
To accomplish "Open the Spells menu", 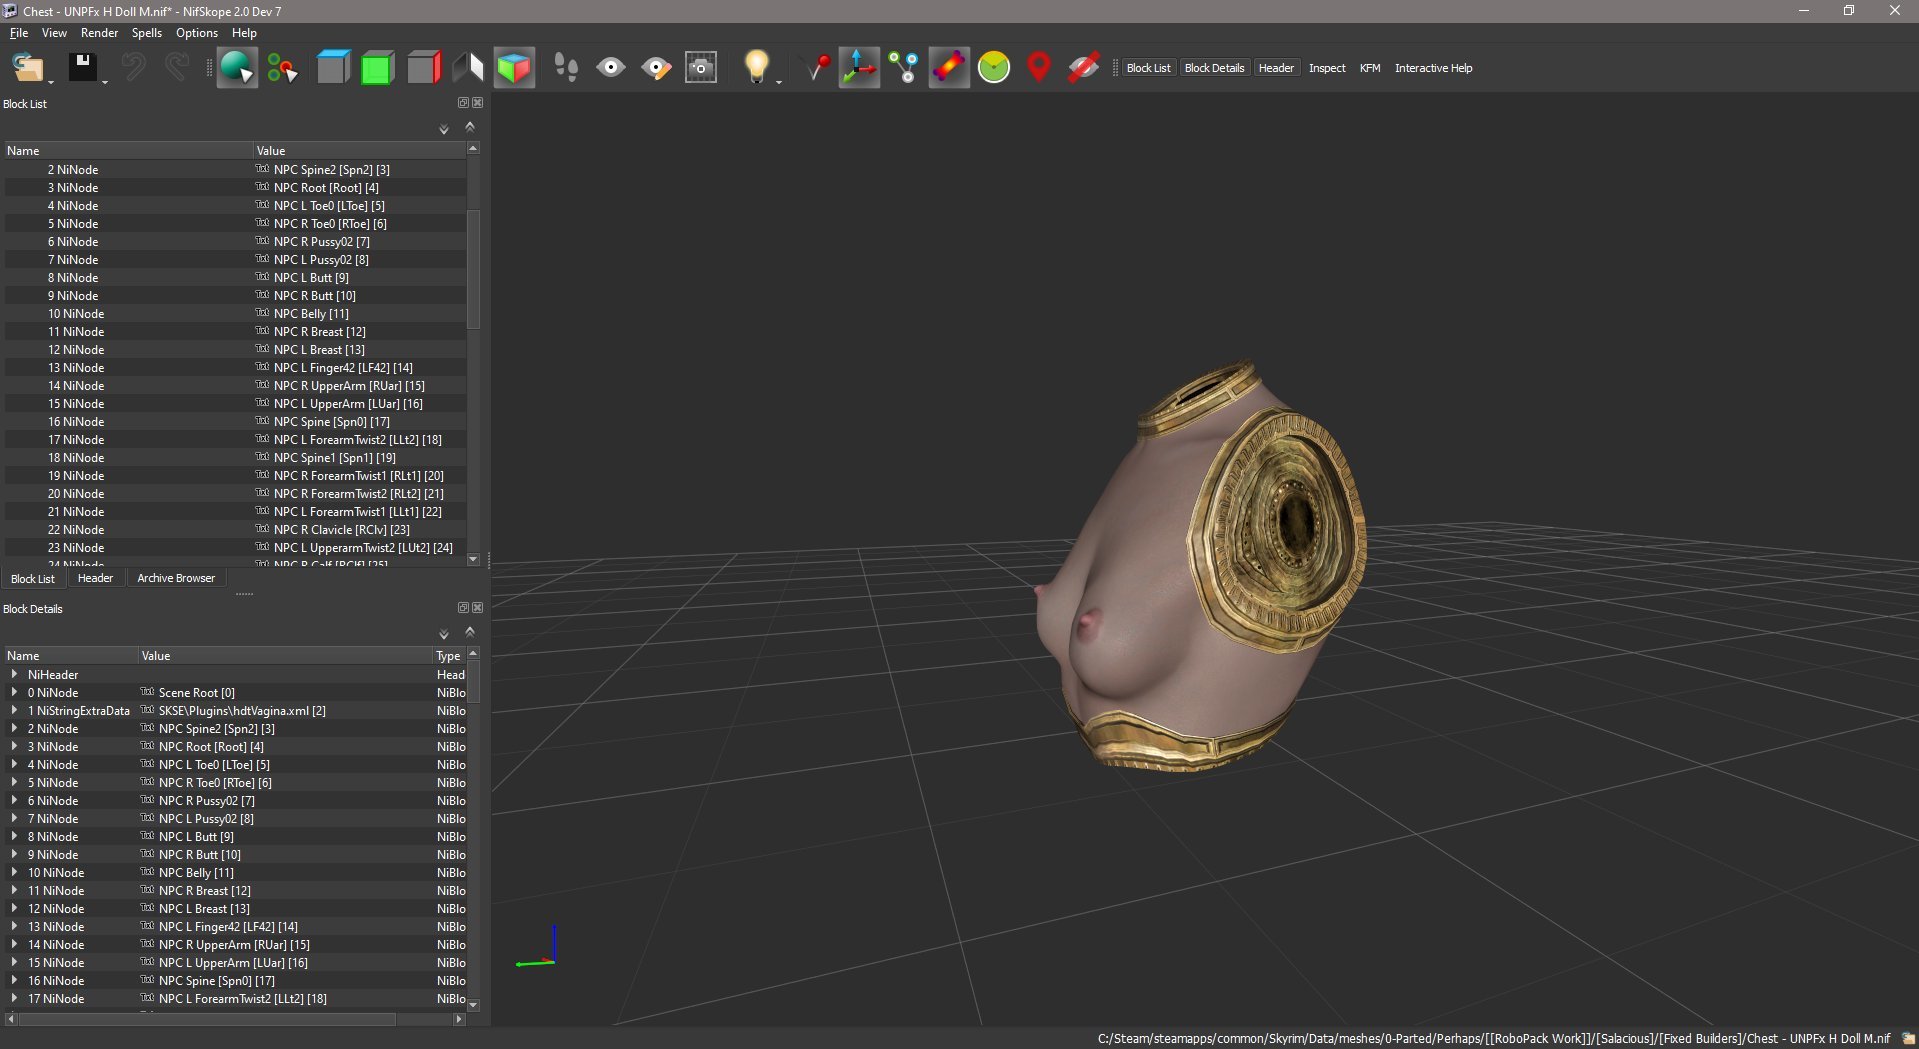I will click(147, 33).
